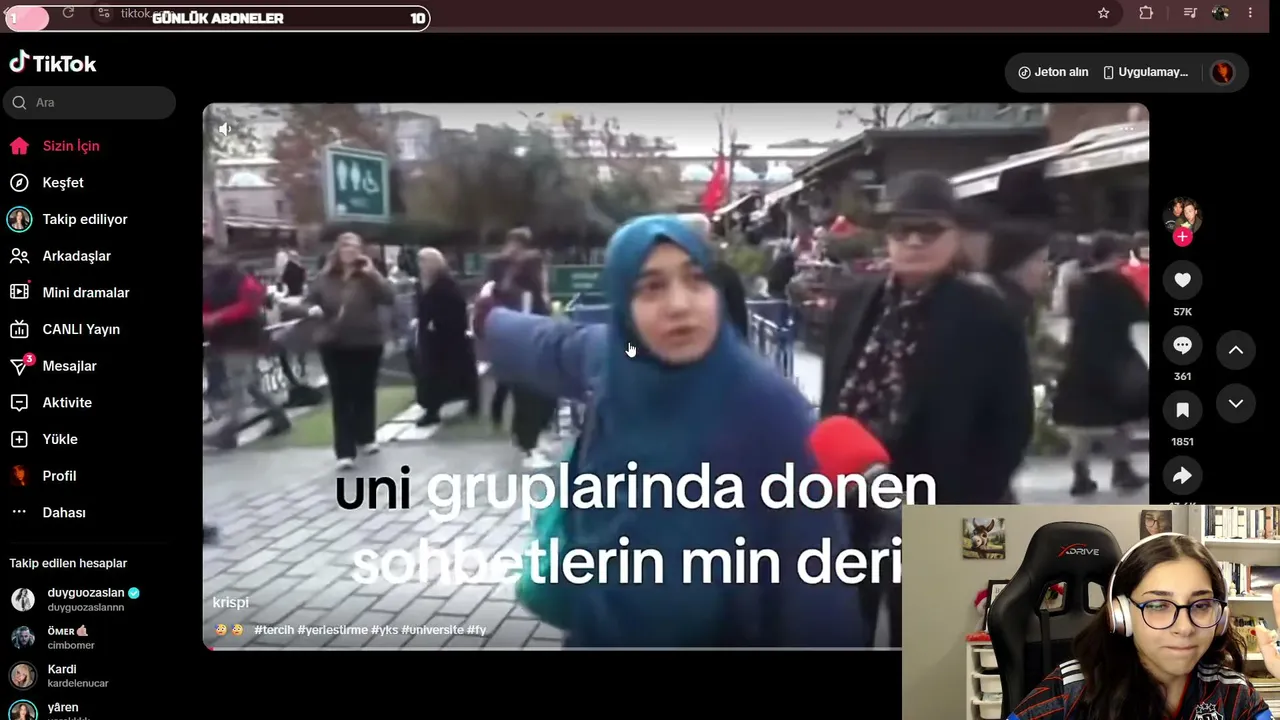
Task: Open comments via the speech bubble icon
Action: coord(1183,346)
